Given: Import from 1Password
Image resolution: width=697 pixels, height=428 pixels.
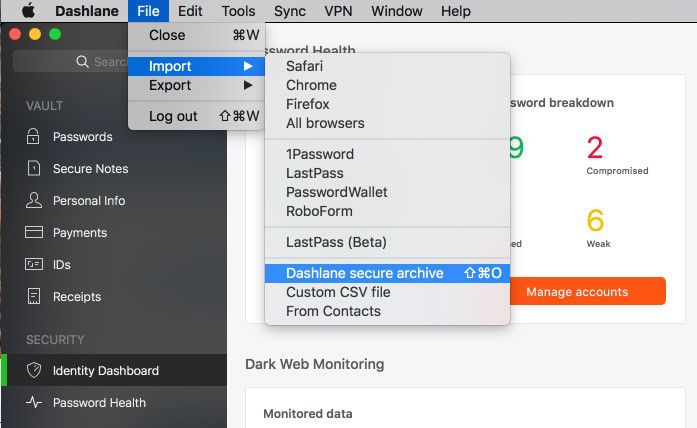Looking at the screenshot, I should tap(387, 154).
